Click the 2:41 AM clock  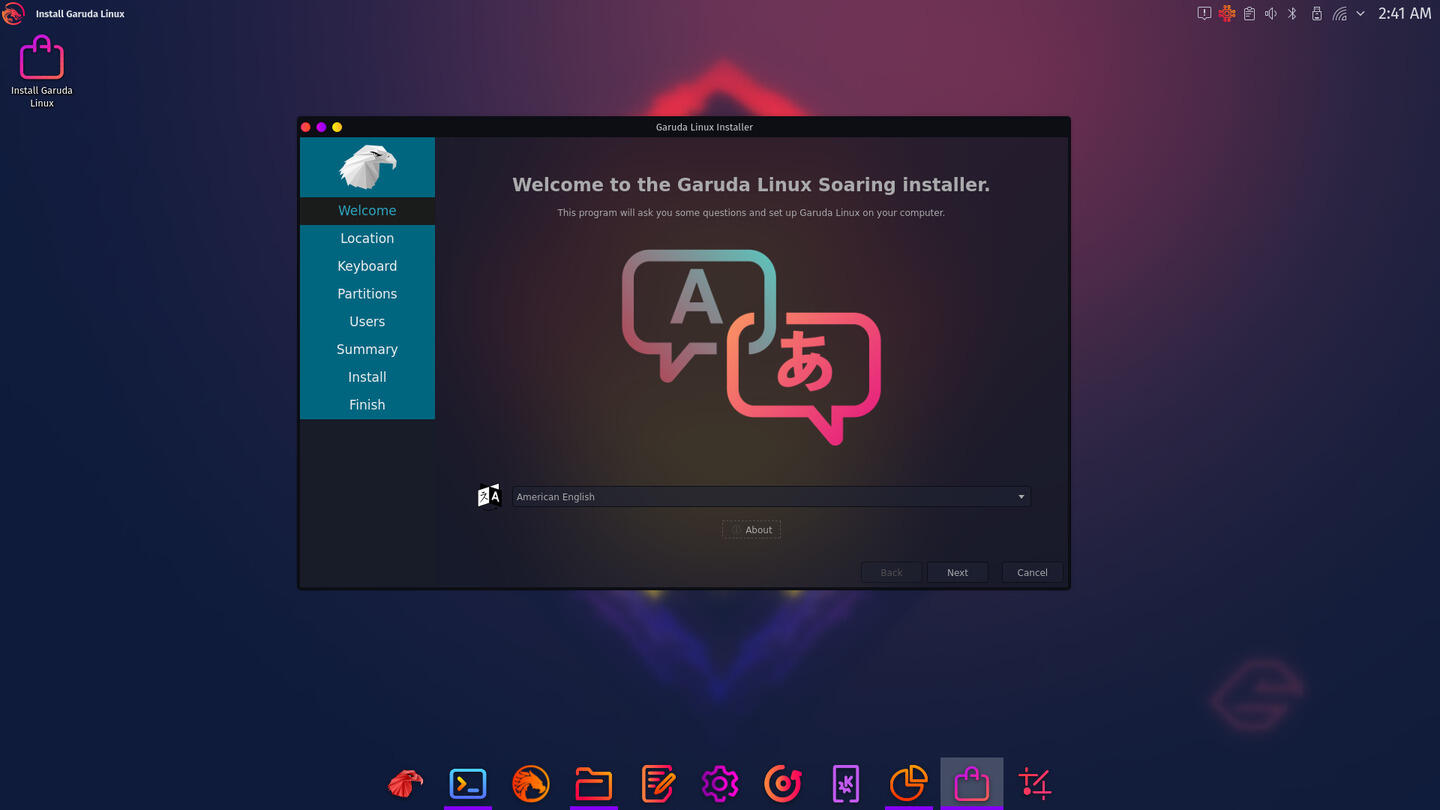[x=1404, y=14]
